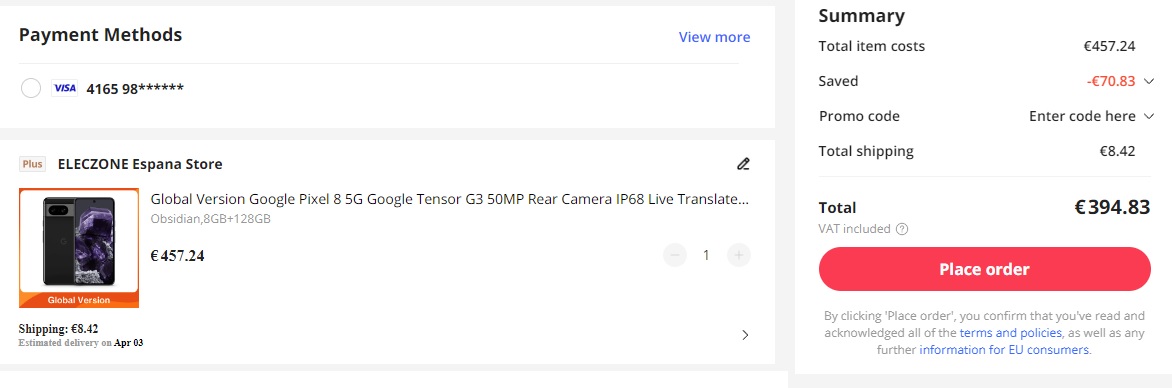Expand shipping options chevron arrow
This screenshot has height=388, width=1172.
click(744, 335)
